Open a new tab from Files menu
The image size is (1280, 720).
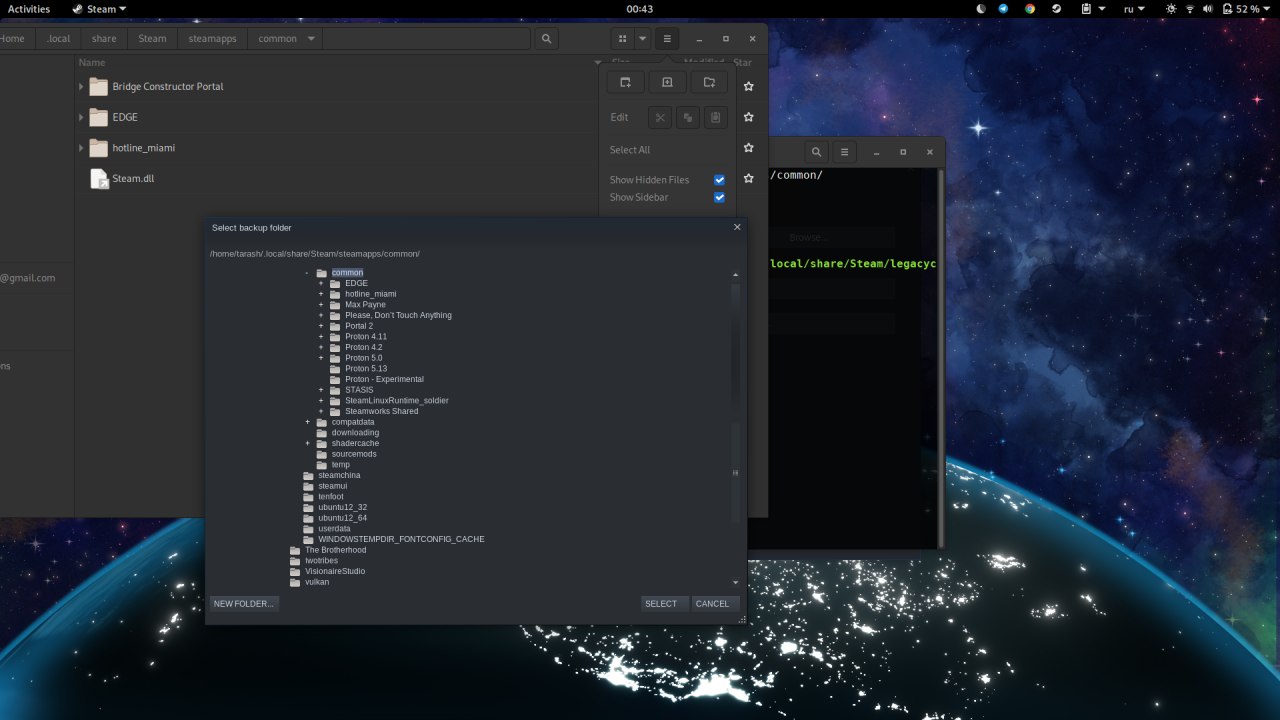(x=667, y=82)
